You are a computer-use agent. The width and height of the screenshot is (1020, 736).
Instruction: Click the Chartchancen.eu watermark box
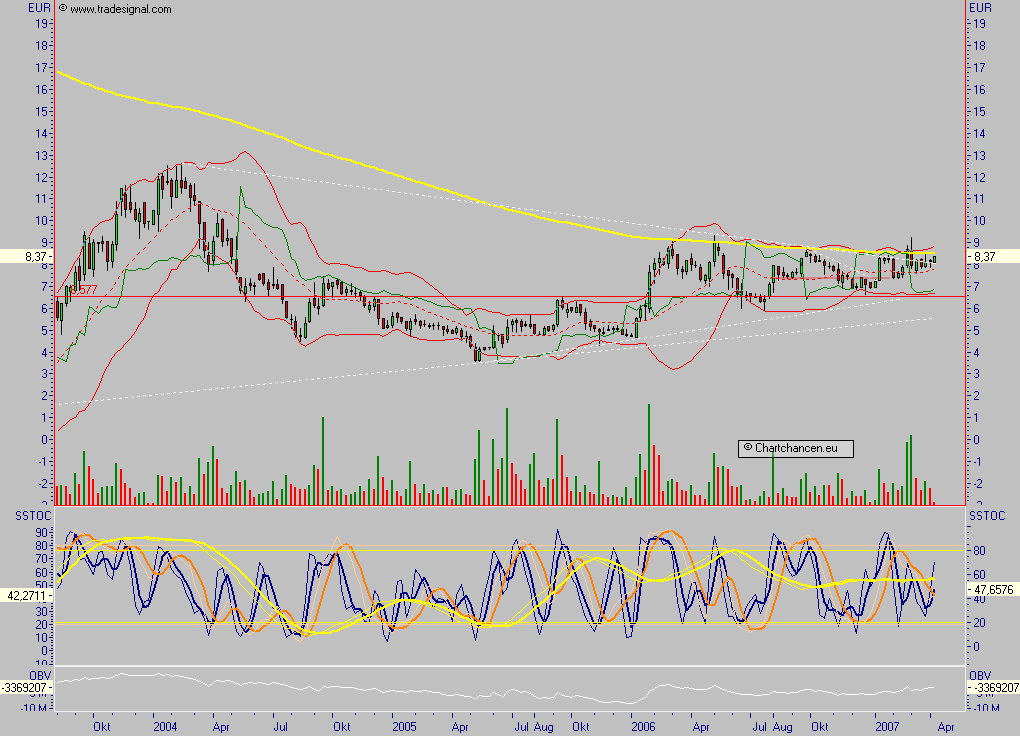pos(796,448)
